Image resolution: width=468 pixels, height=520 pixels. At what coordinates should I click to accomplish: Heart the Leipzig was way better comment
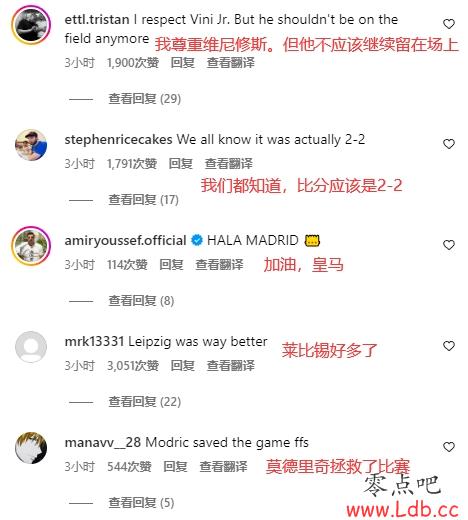[449, 346]
